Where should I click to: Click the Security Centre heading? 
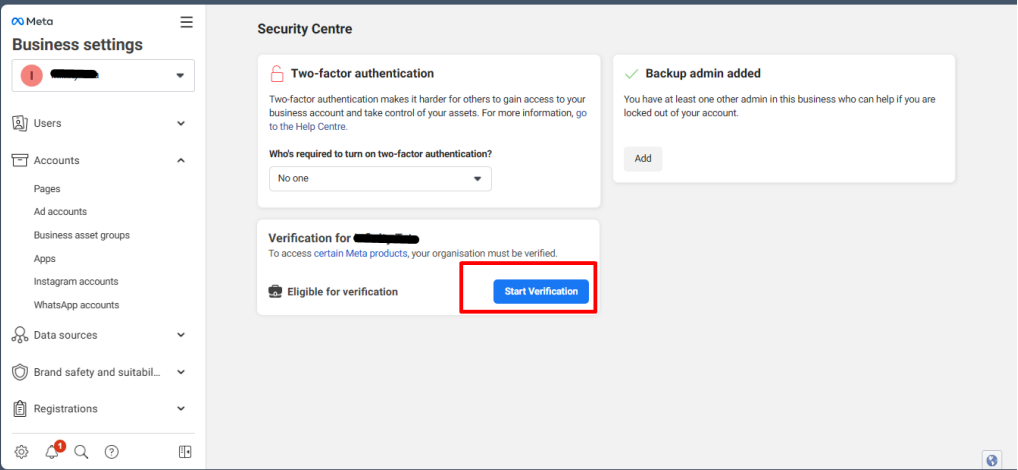[305, 29]
